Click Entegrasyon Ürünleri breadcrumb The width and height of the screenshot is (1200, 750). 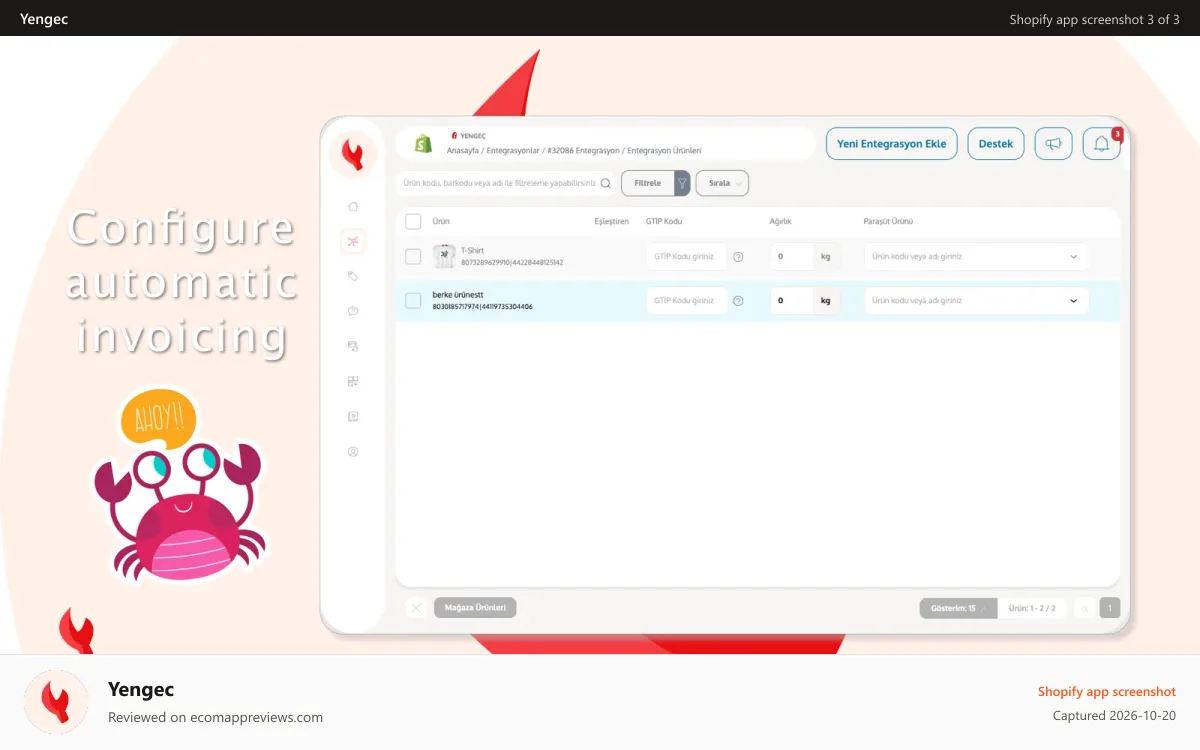(x=664, y=150)
